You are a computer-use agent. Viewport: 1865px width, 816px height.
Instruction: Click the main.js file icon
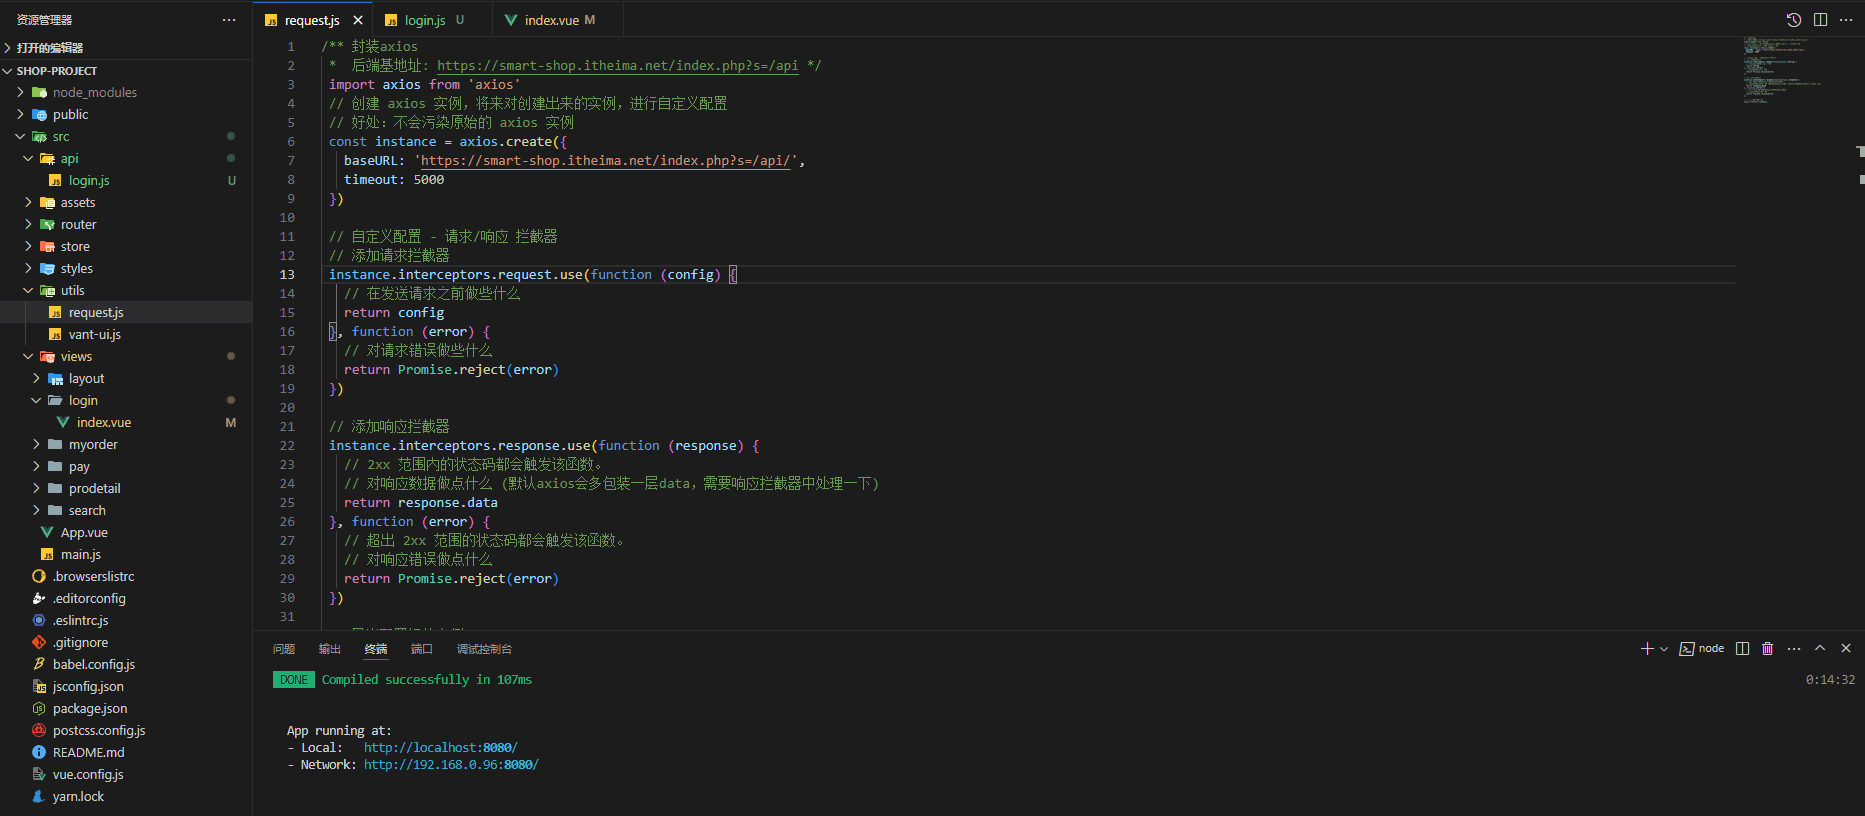47,554
